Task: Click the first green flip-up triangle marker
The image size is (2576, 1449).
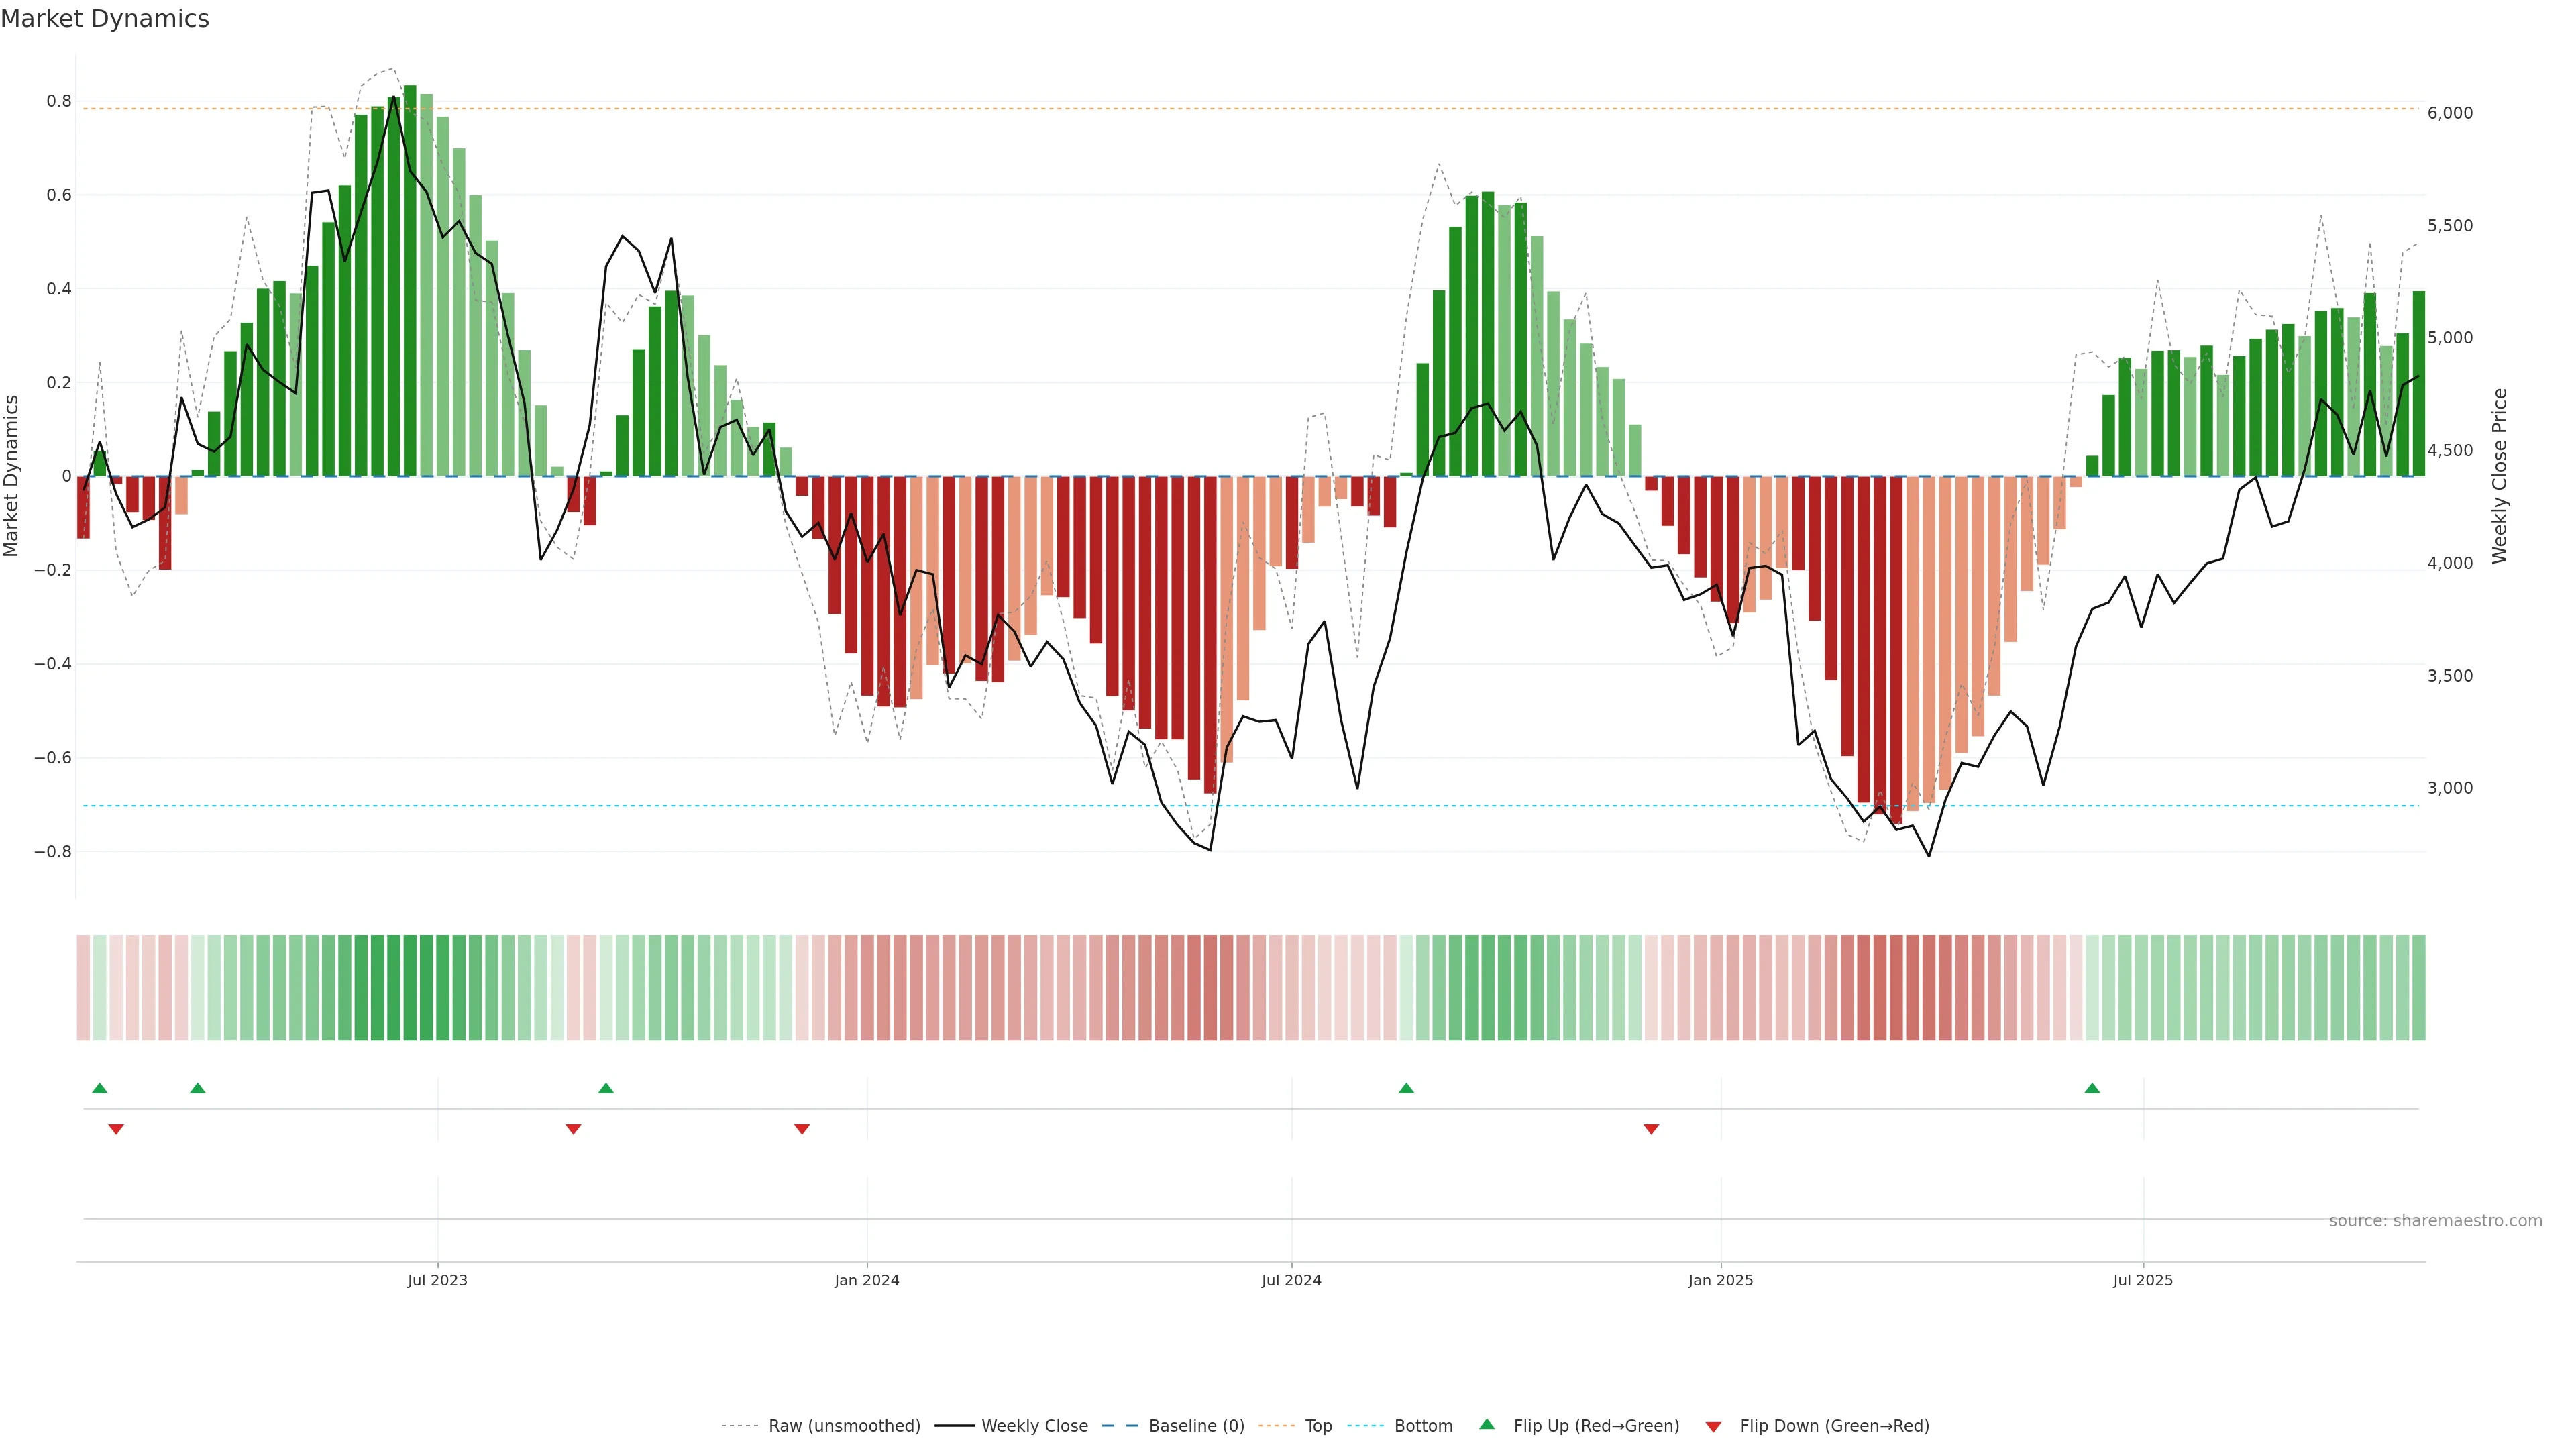Action: coord(99,1088)
